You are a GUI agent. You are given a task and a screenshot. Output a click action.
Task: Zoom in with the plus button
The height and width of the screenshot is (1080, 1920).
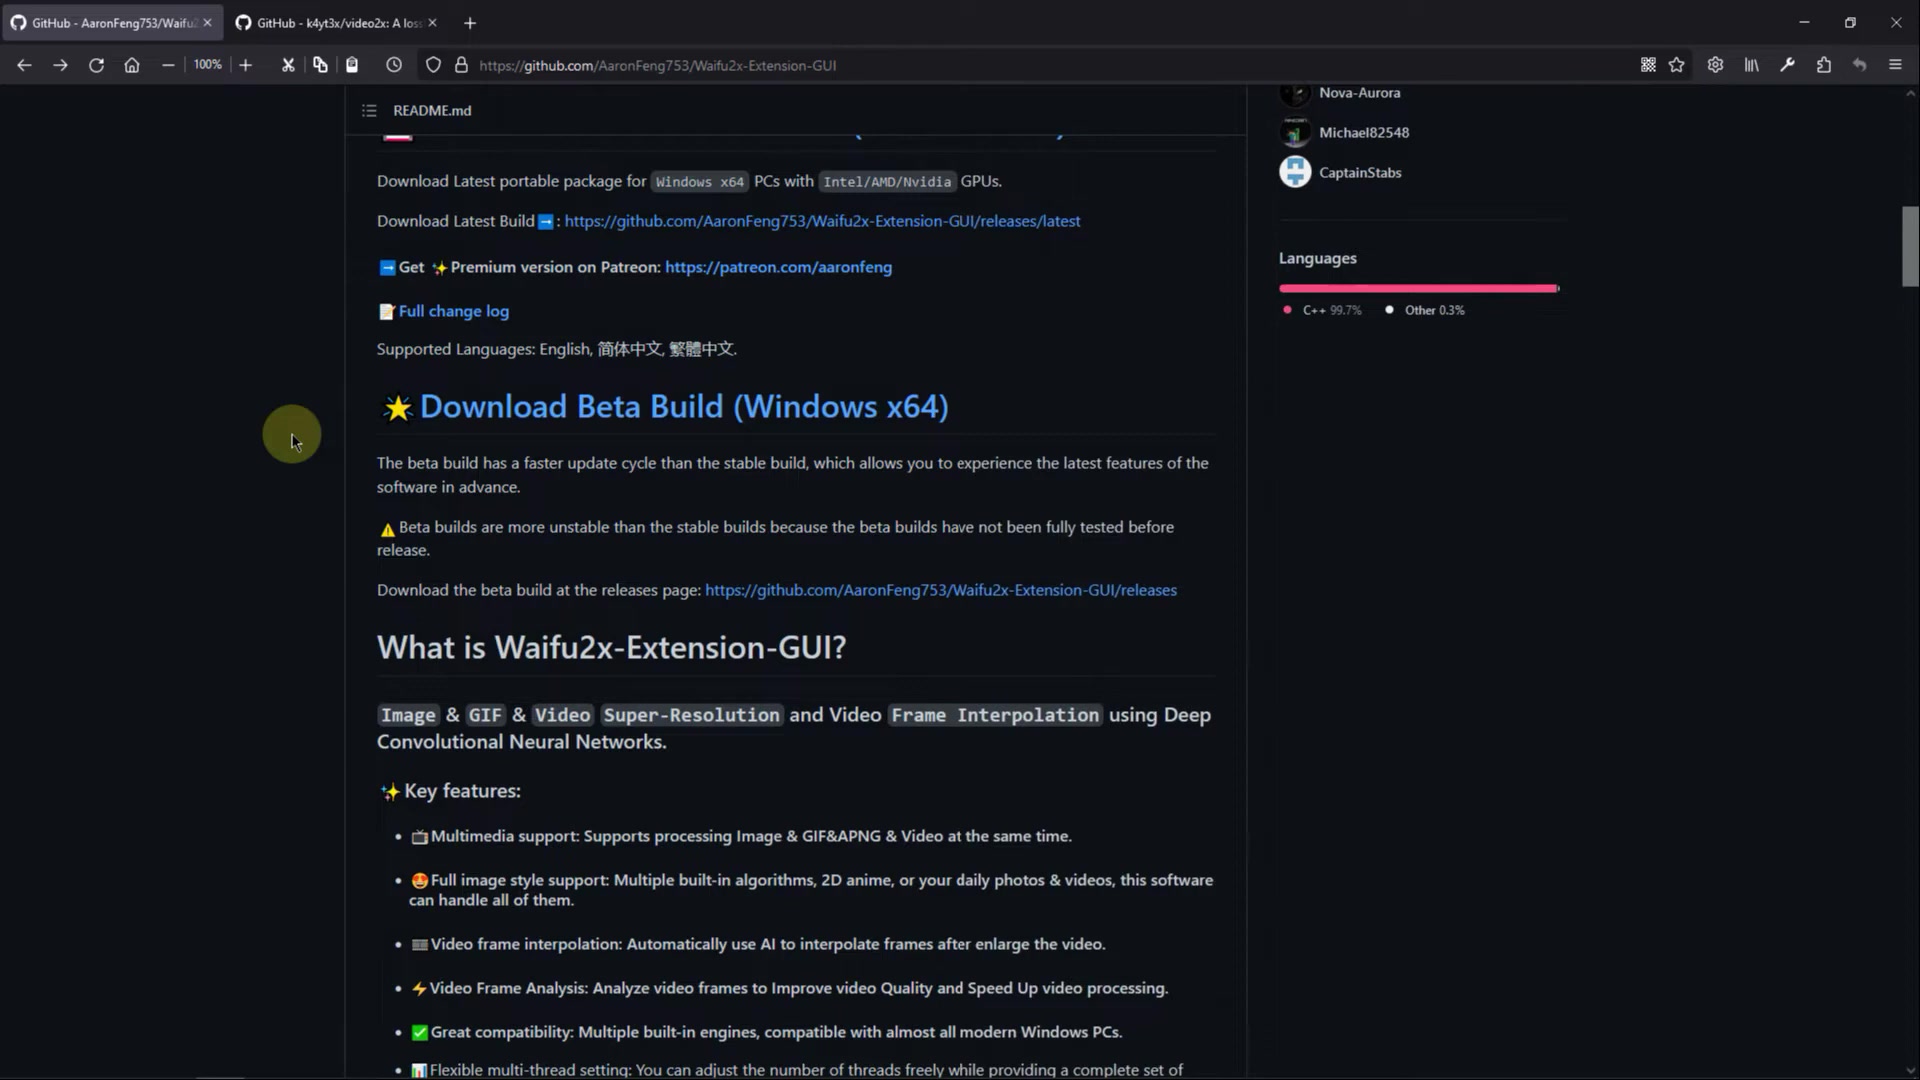246,65
